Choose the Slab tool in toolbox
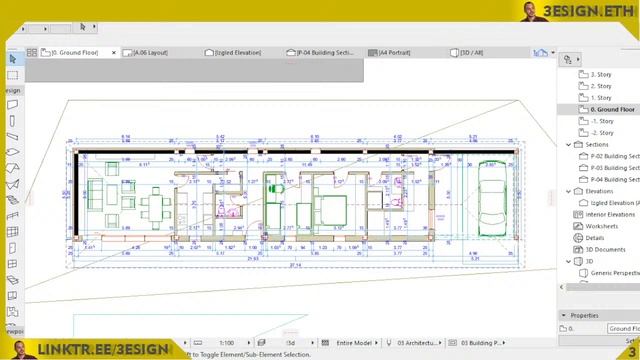This screenshot has width=640, height=360. coord(13,152)
